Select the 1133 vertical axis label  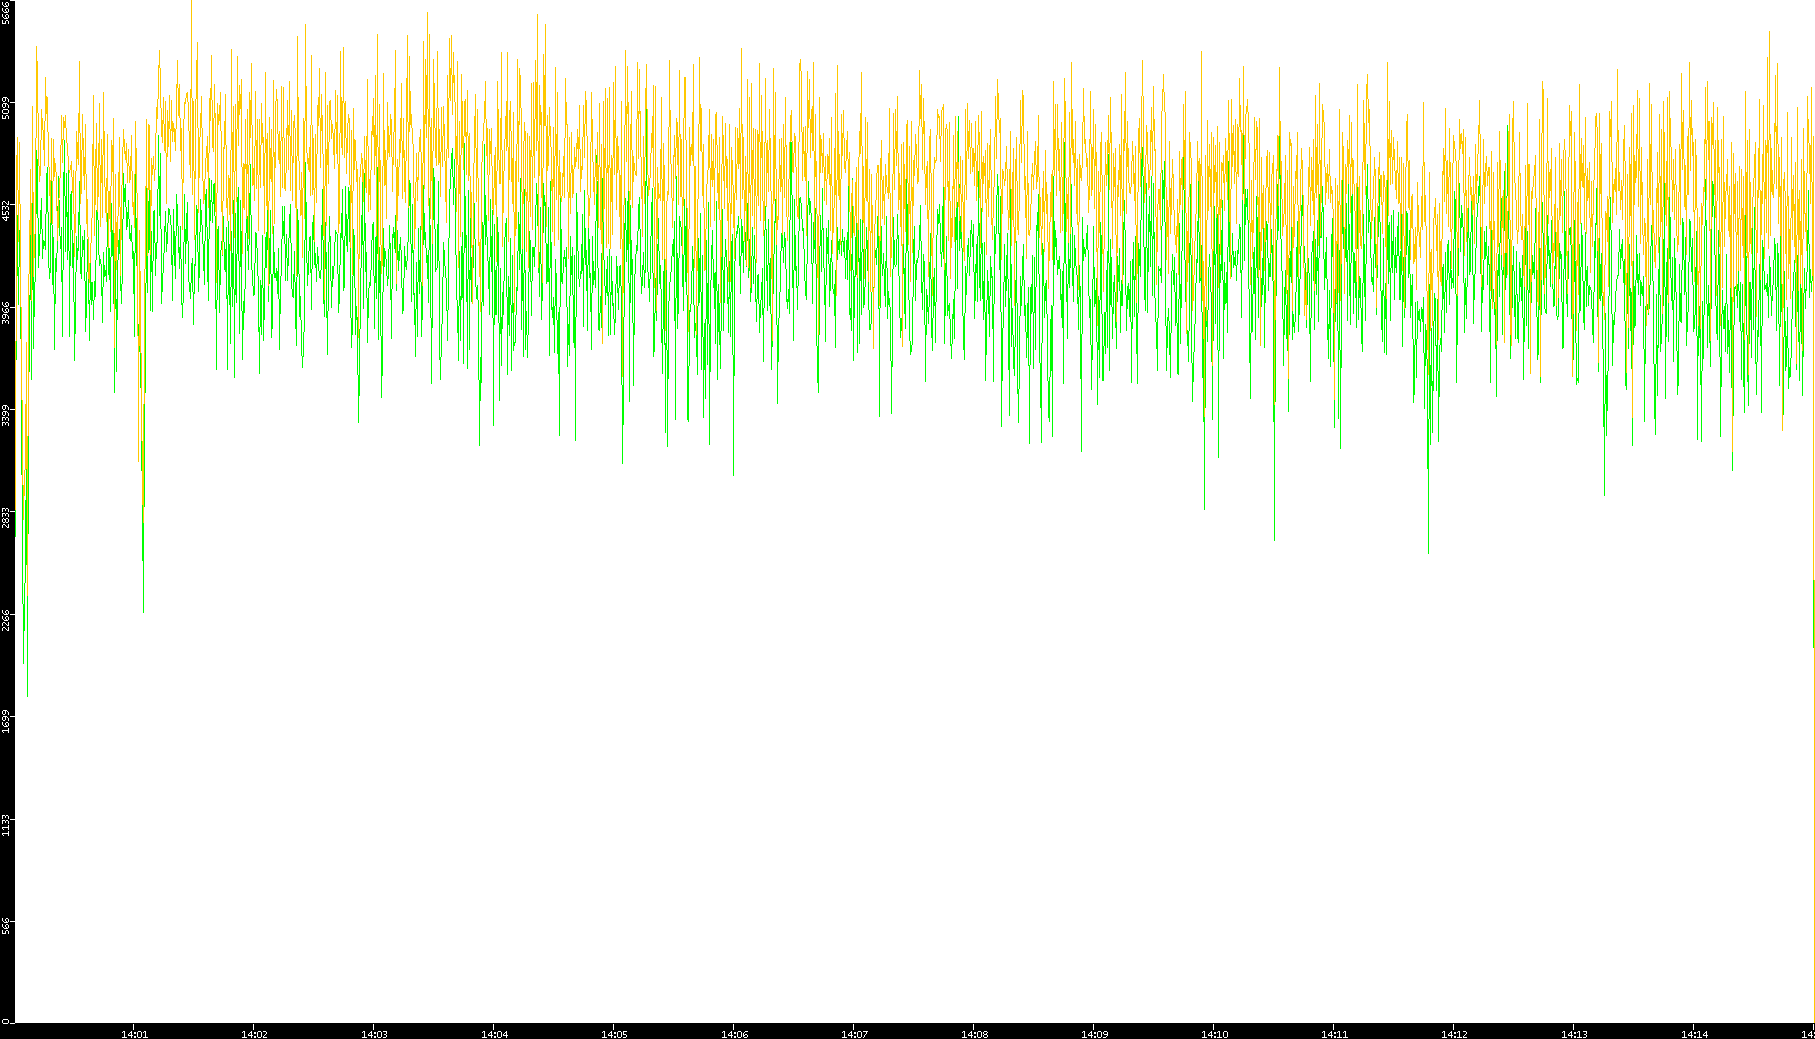(x=7, y=825)
